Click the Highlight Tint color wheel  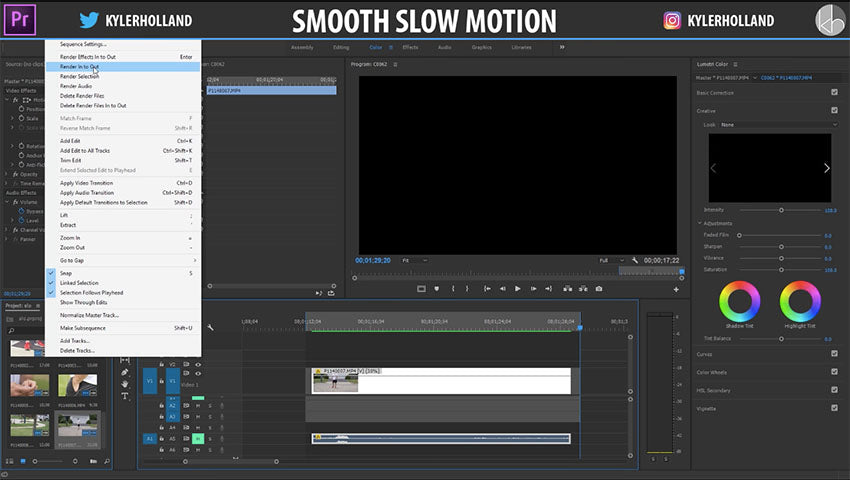click(x=800, y=301)
